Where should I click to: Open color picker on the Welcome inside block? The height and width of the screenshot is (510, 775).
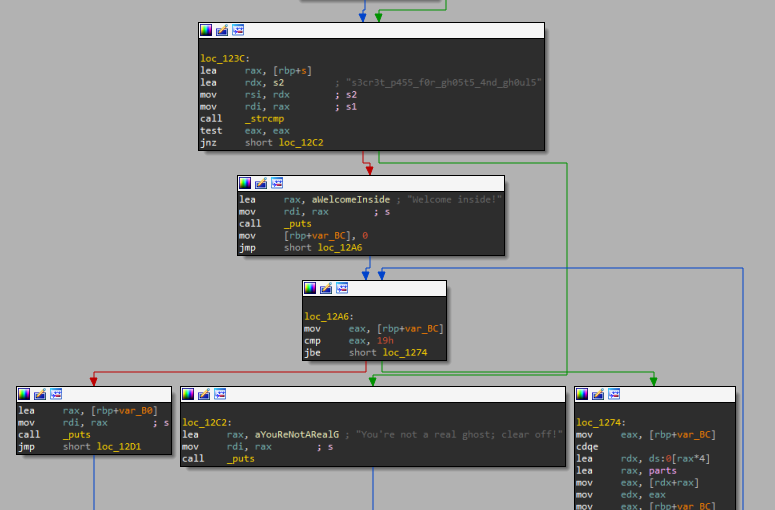245,184
